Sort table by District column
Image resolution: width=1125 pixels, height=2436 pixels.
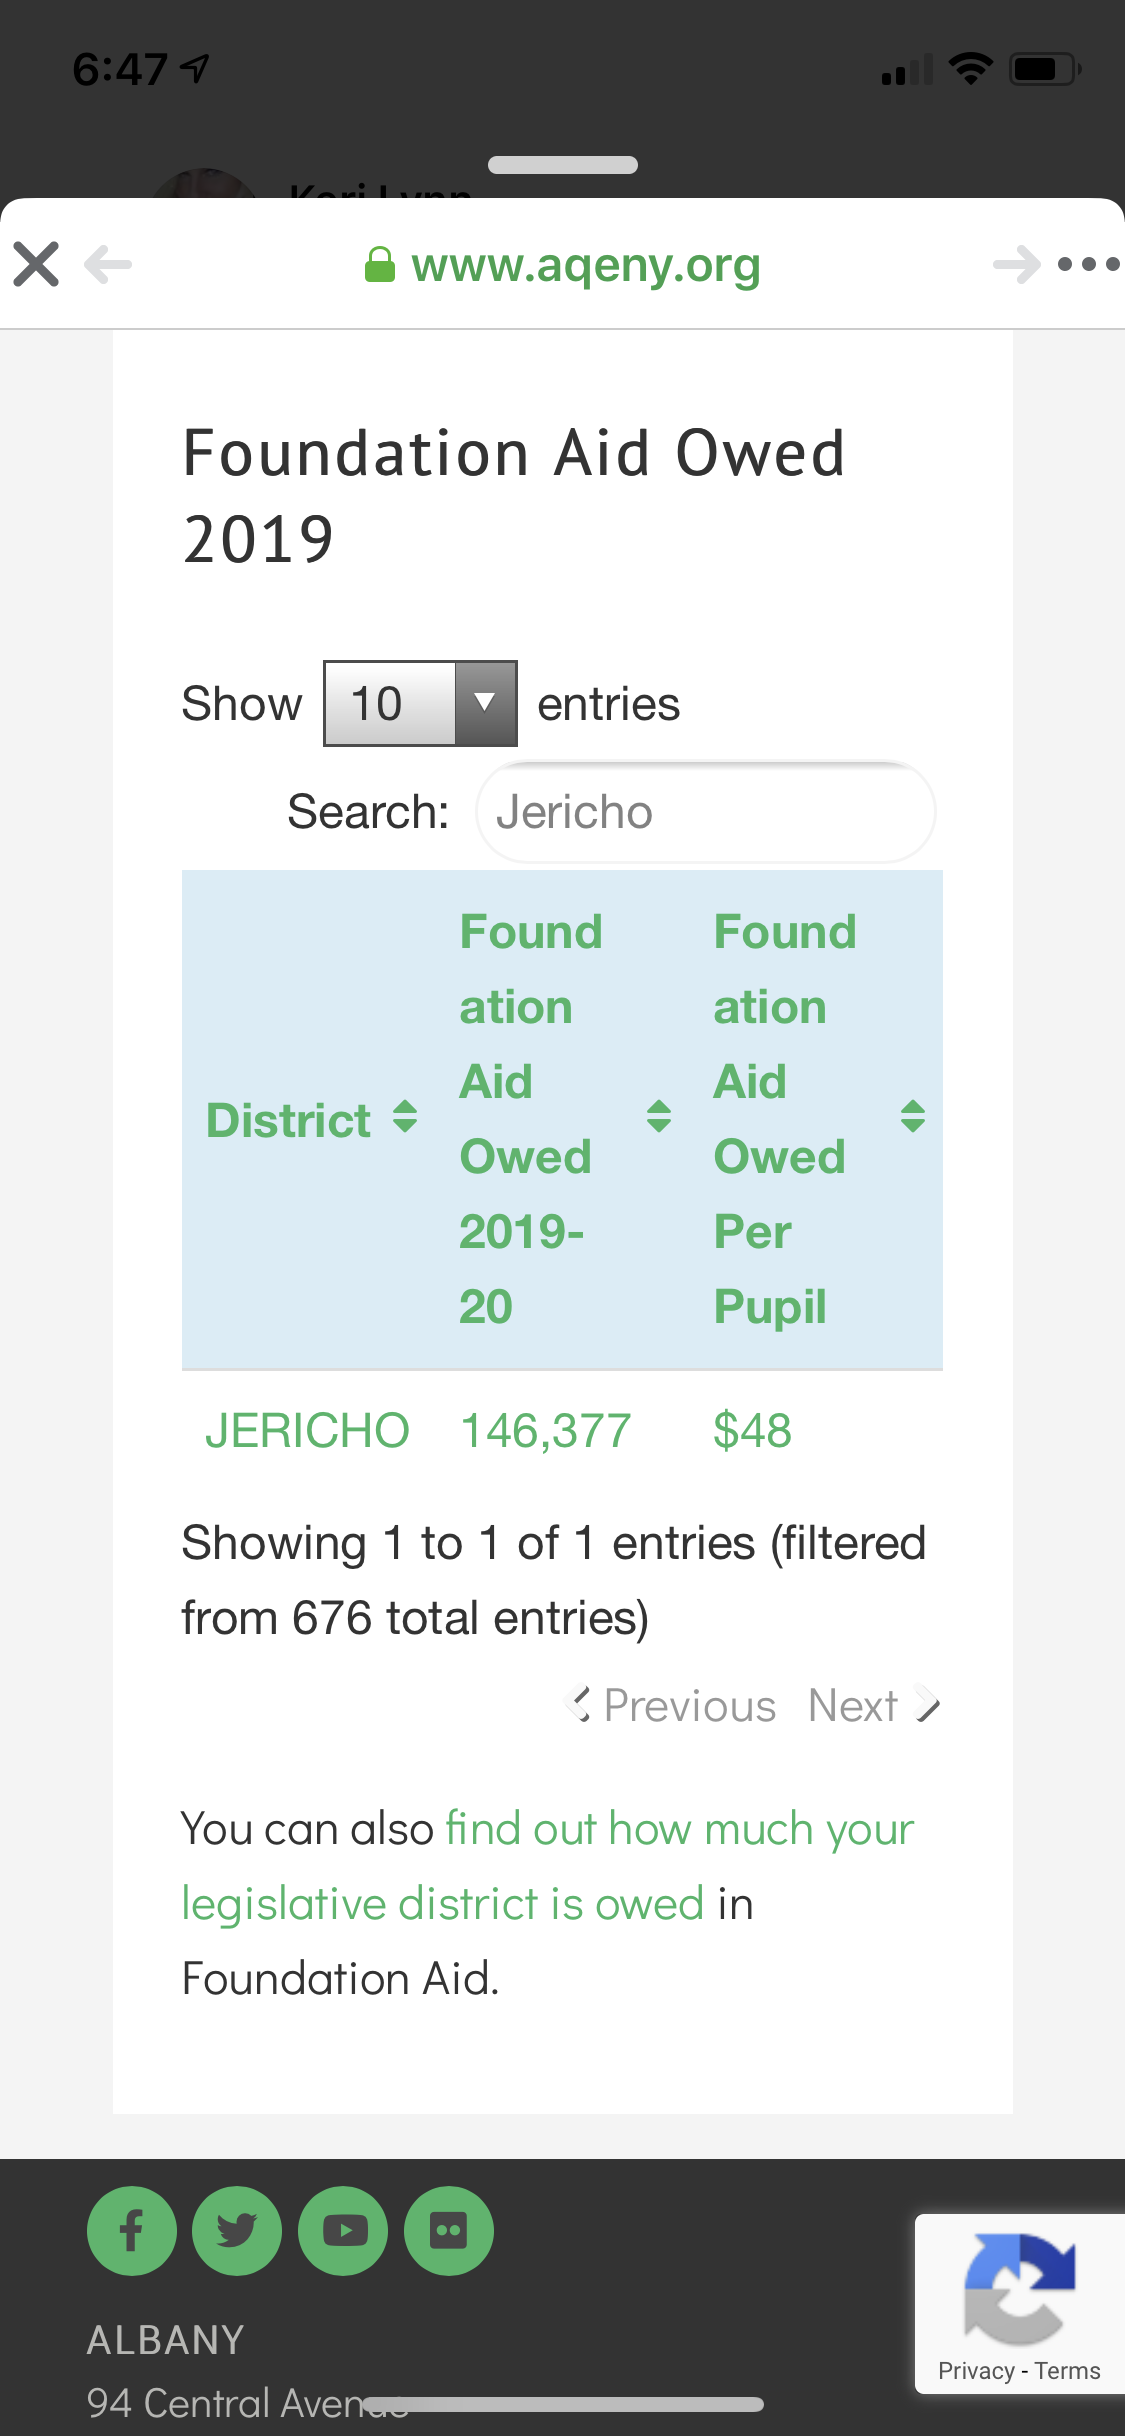pyautogui.click(x=310, y=1119)
